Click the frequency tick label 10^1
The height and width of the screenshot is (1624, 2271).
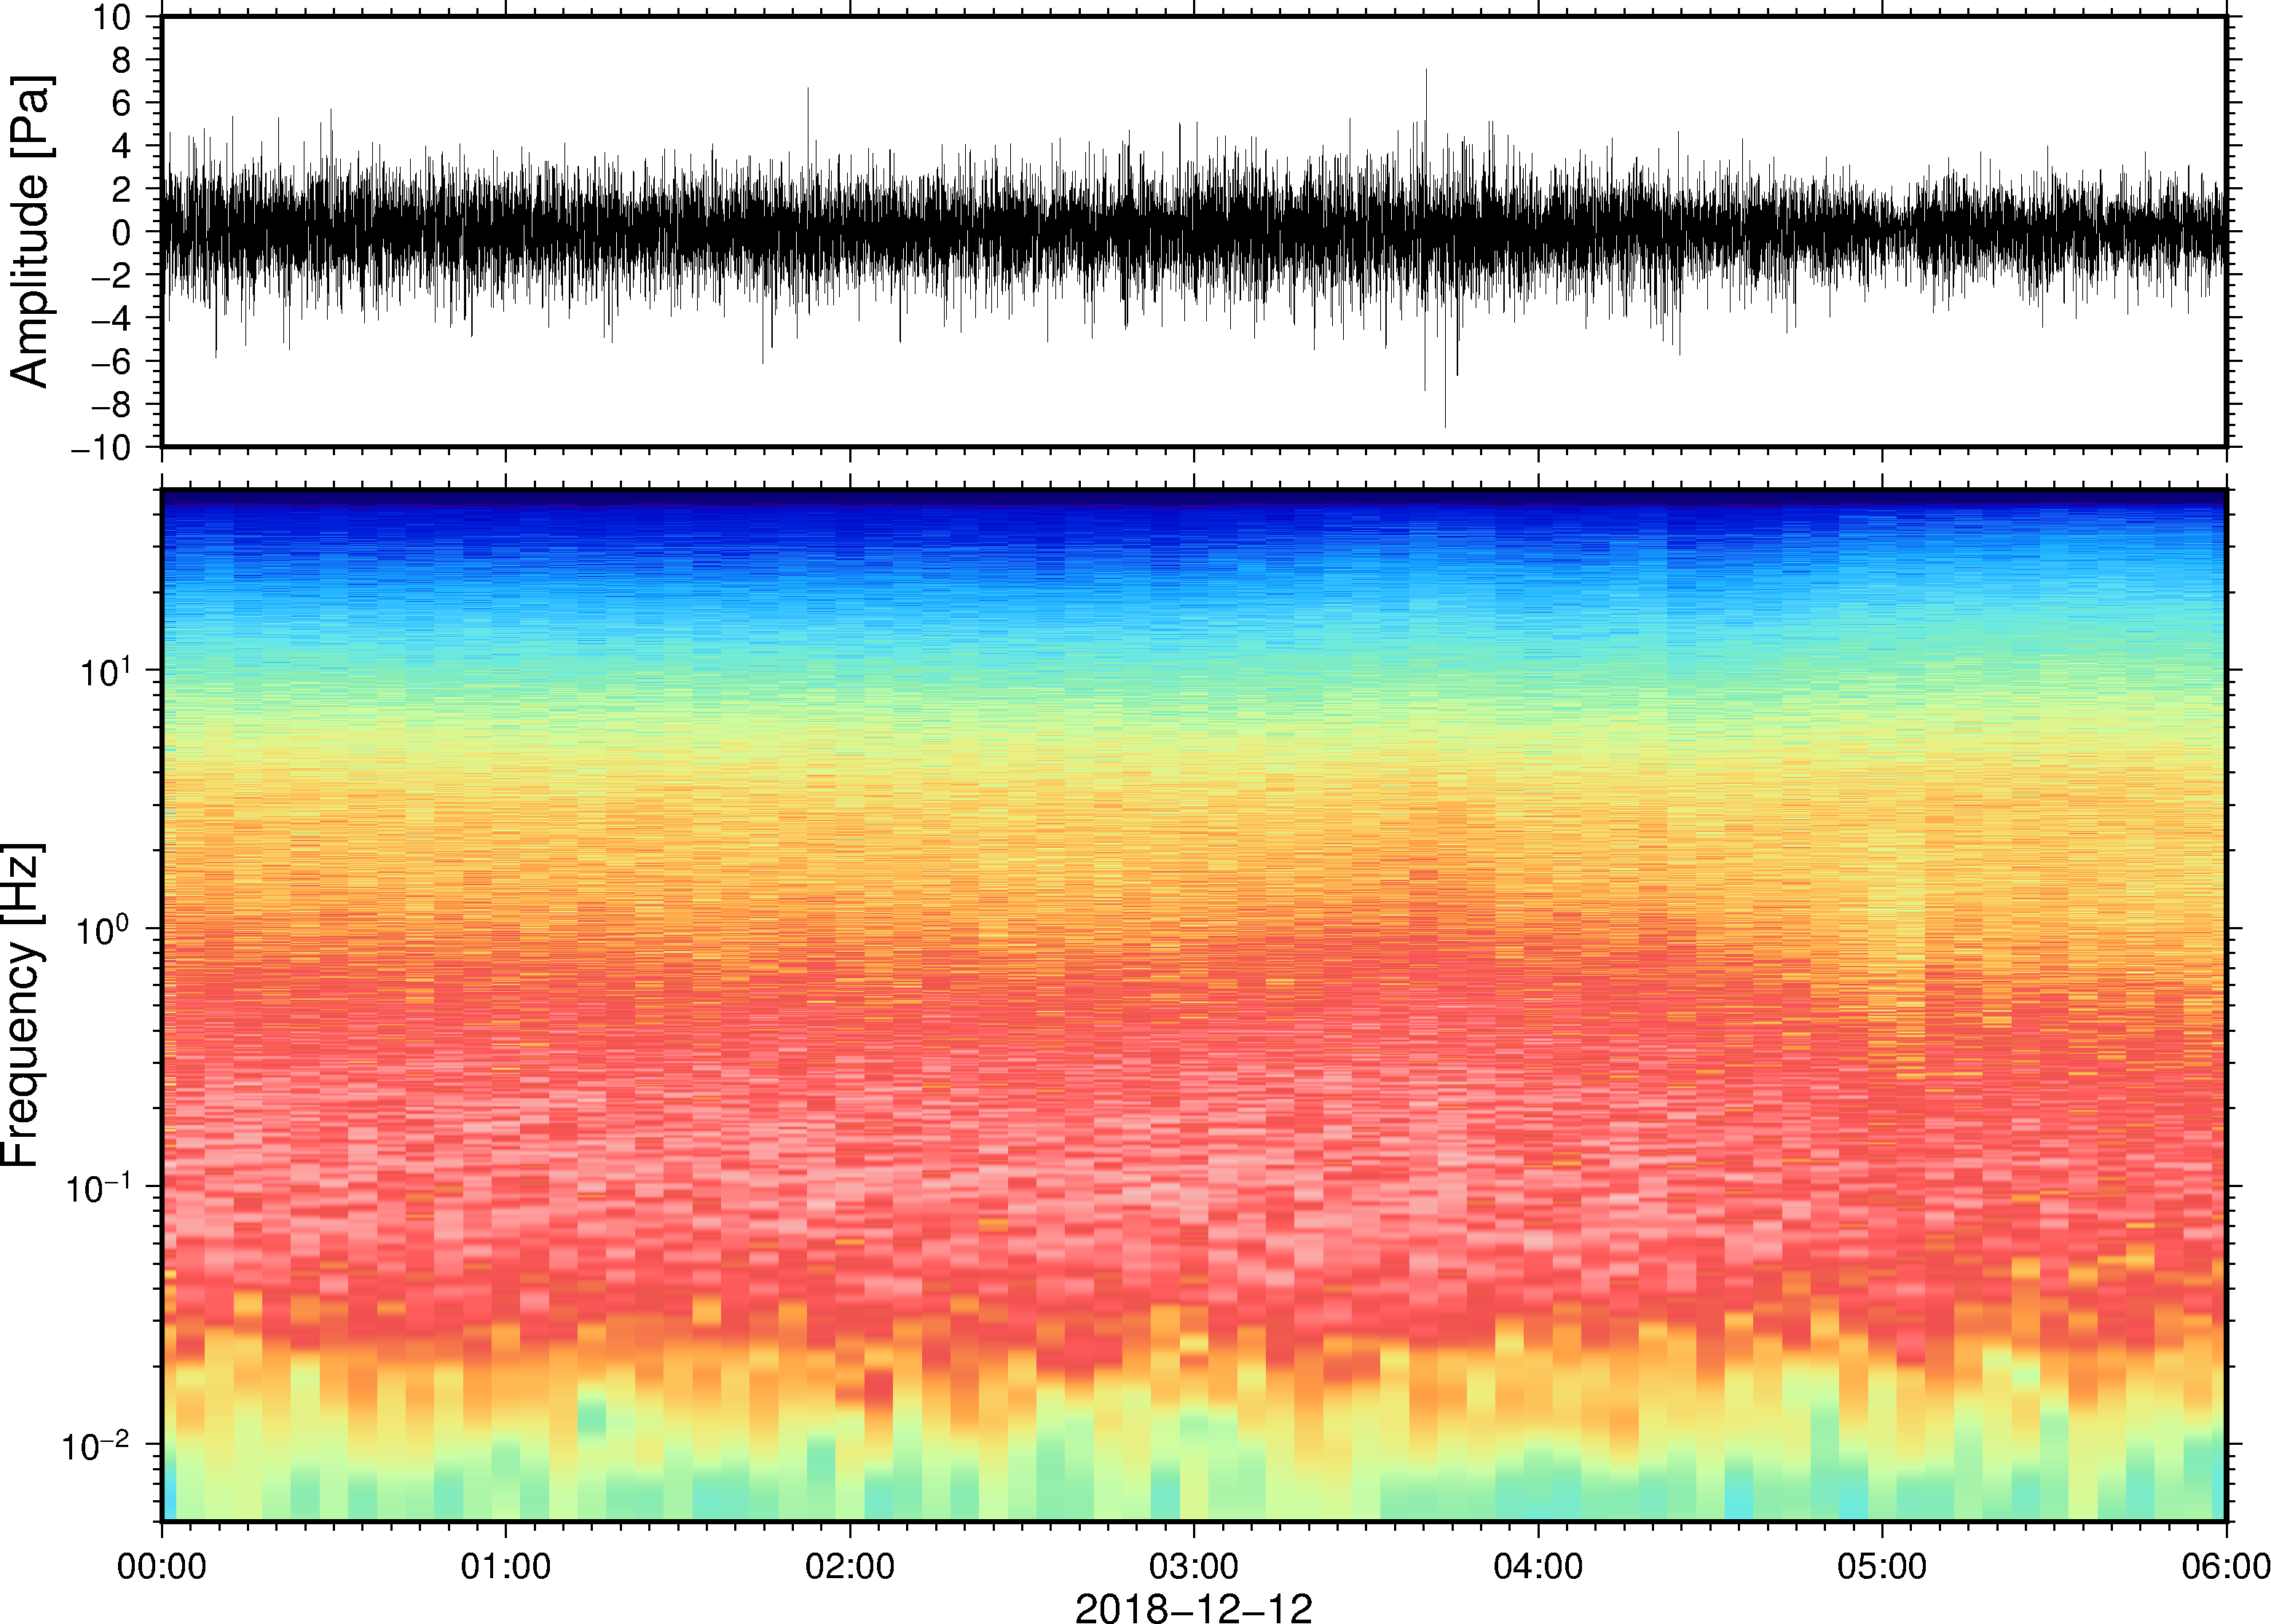(x=106, y=670)
